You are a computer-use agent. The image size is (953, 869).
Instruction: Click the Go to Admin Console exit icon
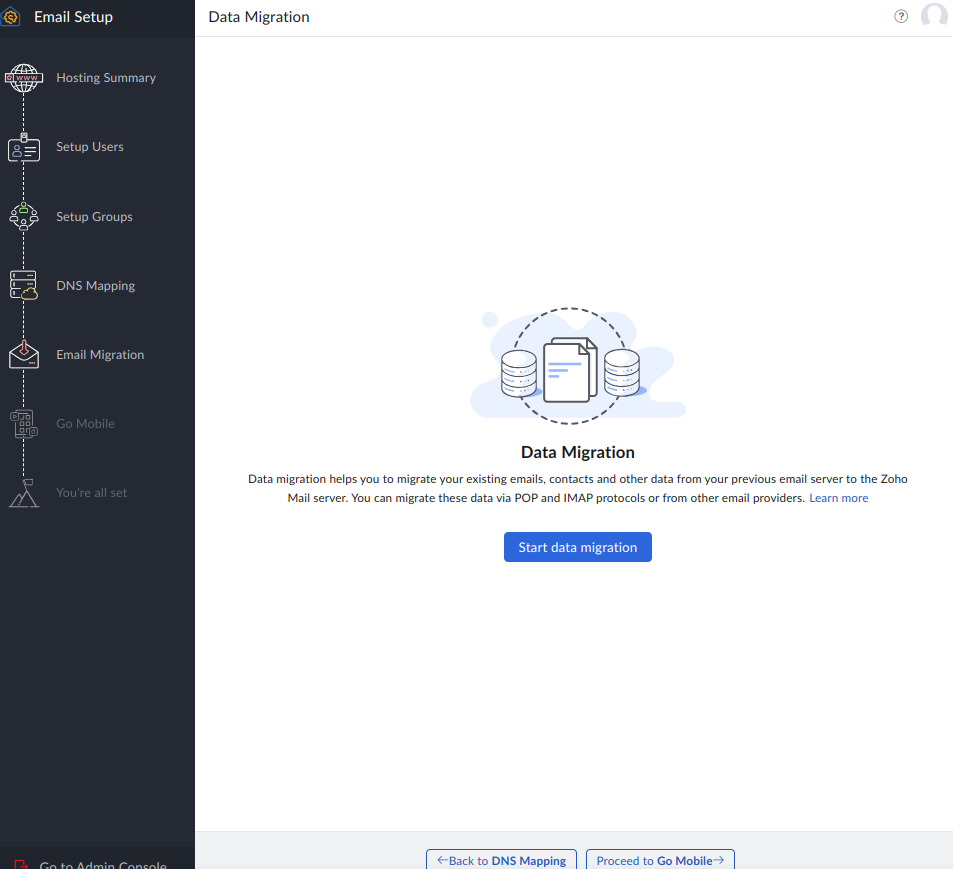(22, 863)
